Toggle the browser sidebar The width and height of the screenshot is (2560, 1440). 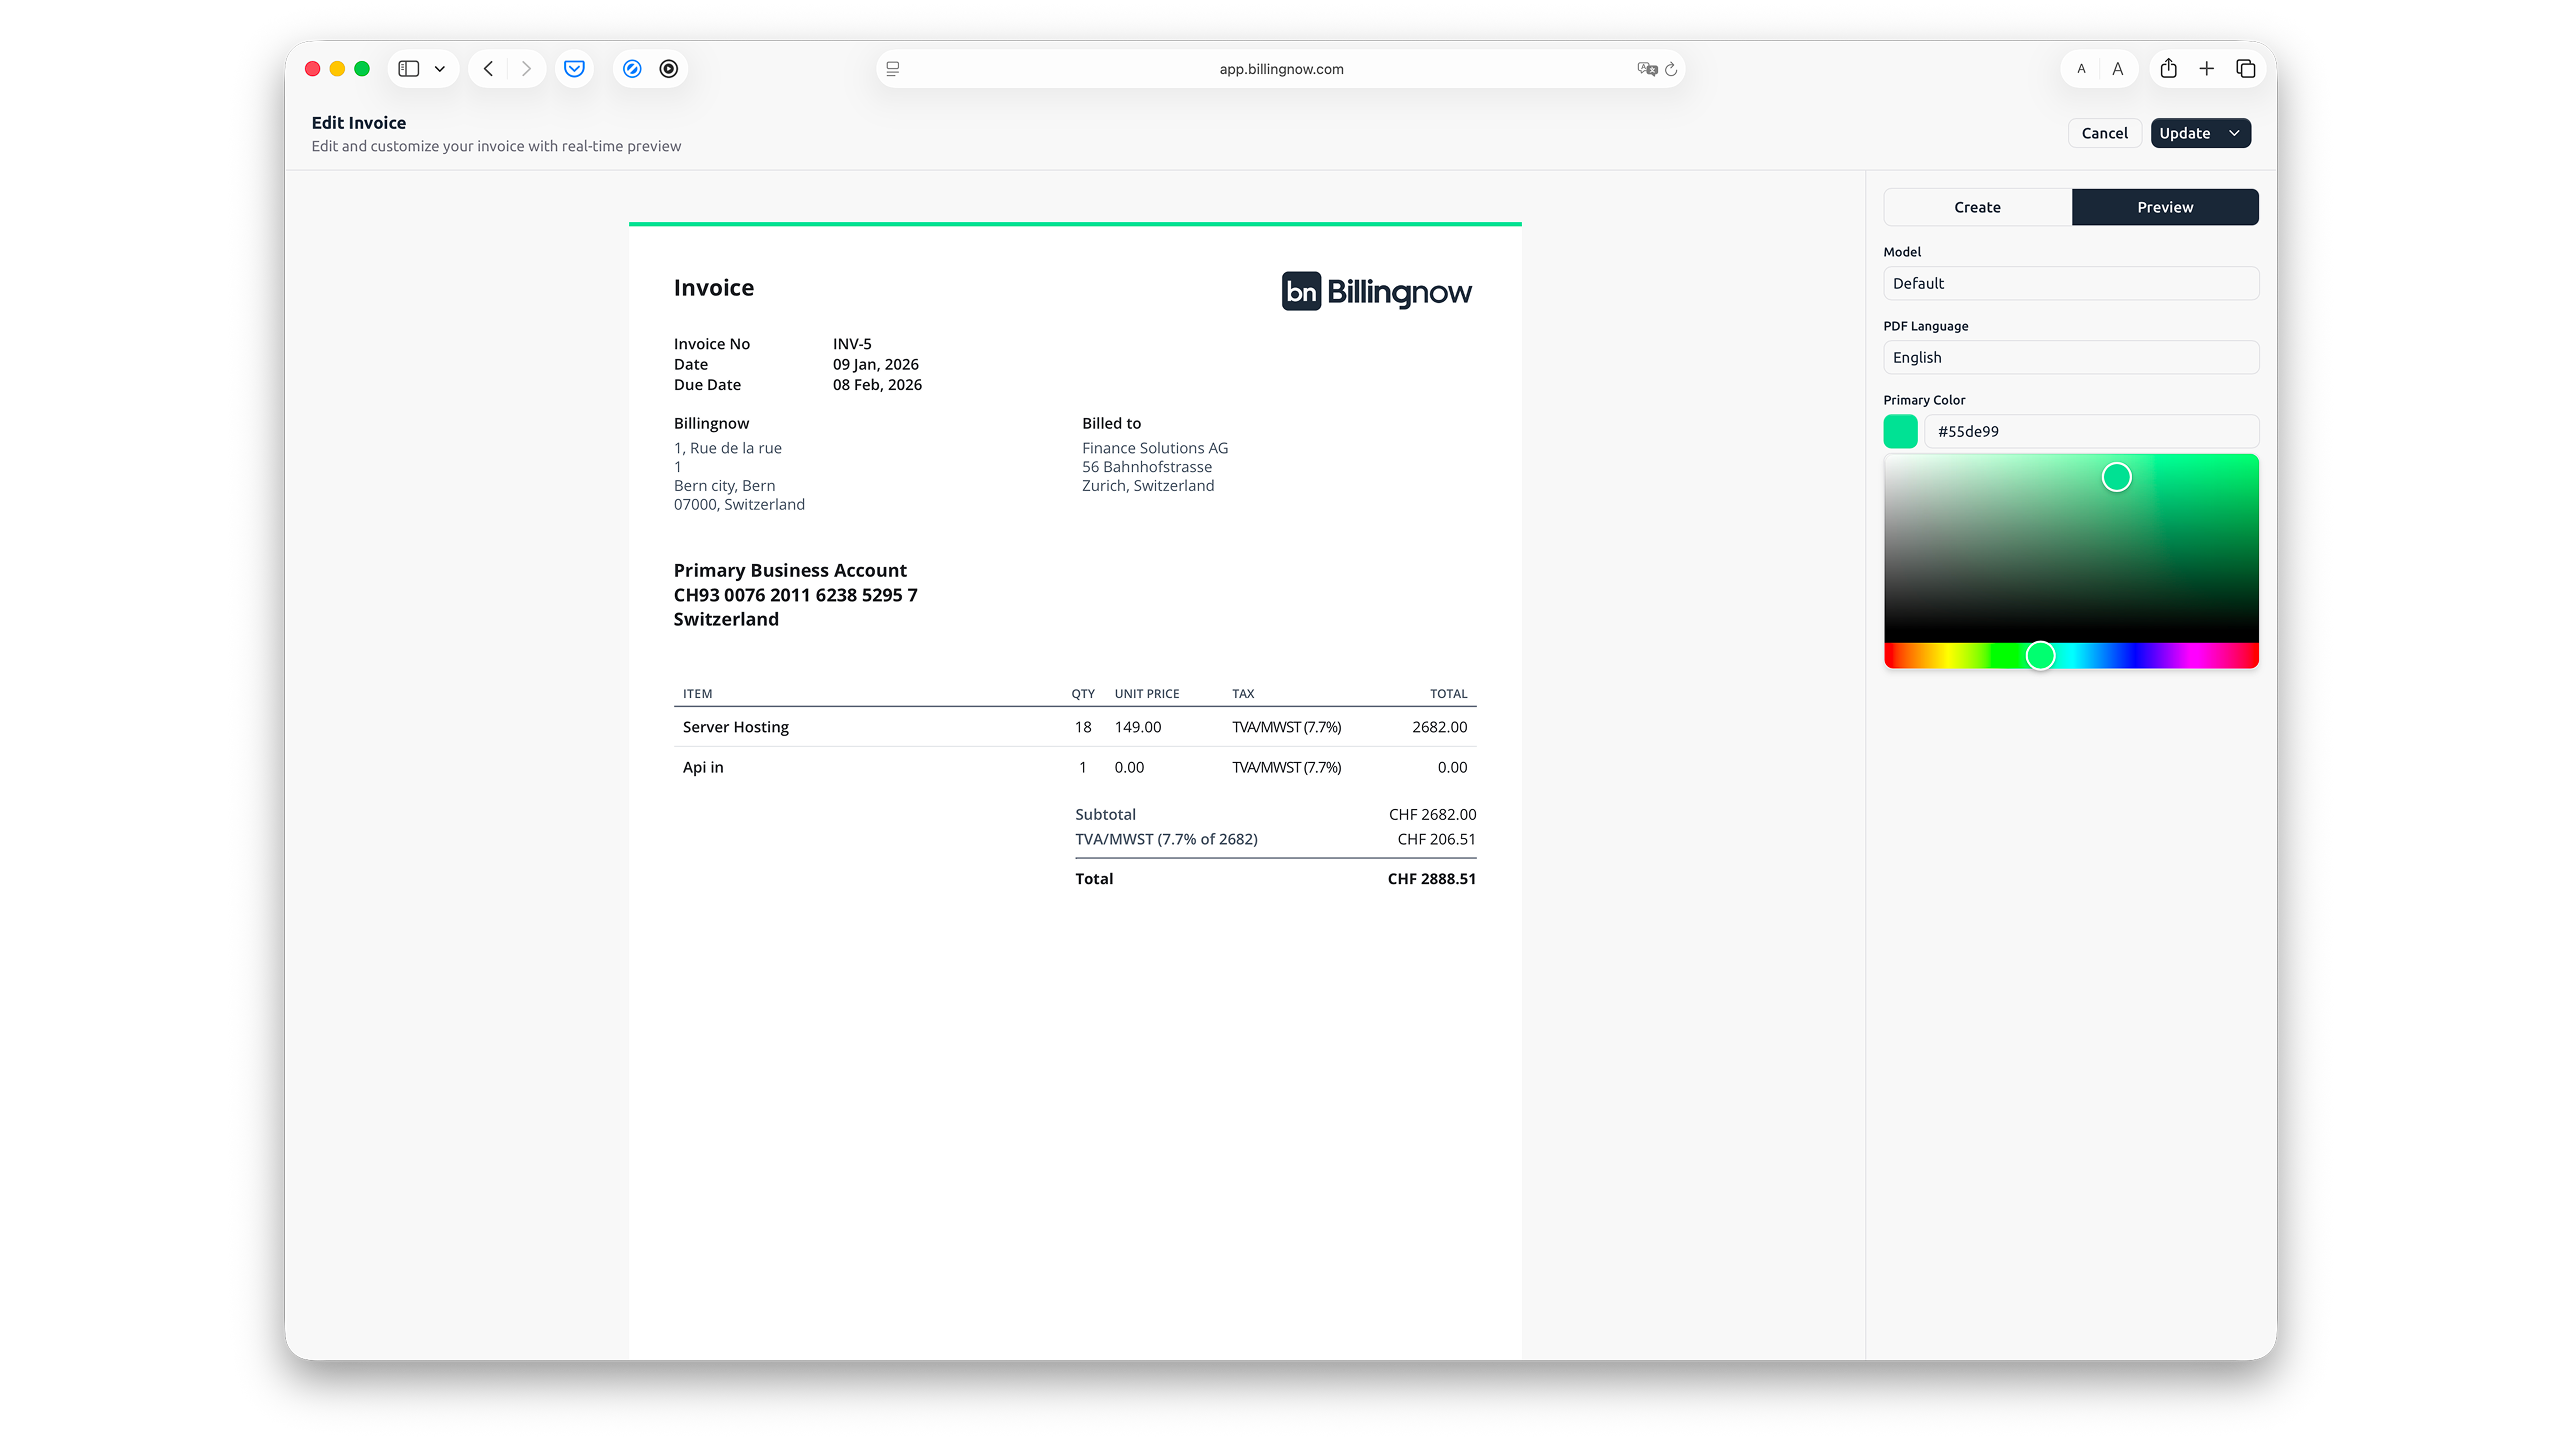pos(408,68)
